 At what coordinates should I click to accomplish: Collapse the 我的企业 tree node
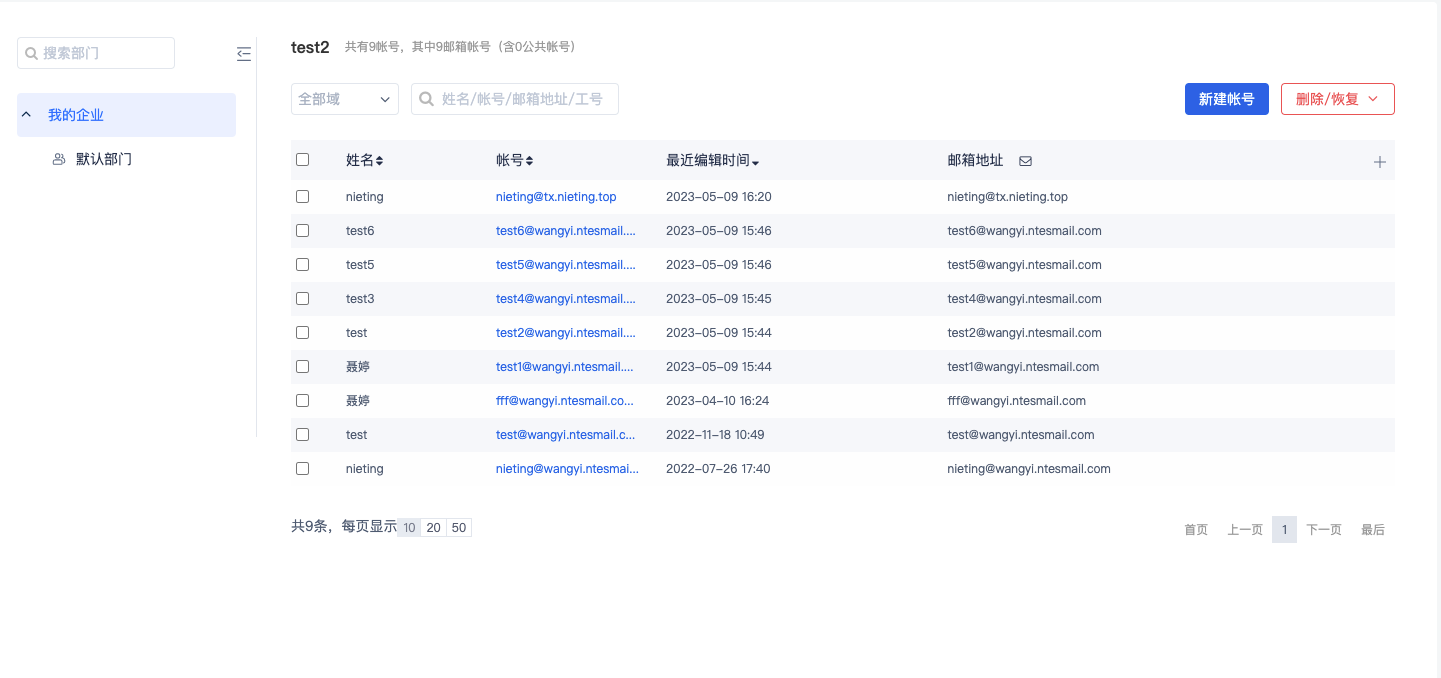tap(27, 115)
